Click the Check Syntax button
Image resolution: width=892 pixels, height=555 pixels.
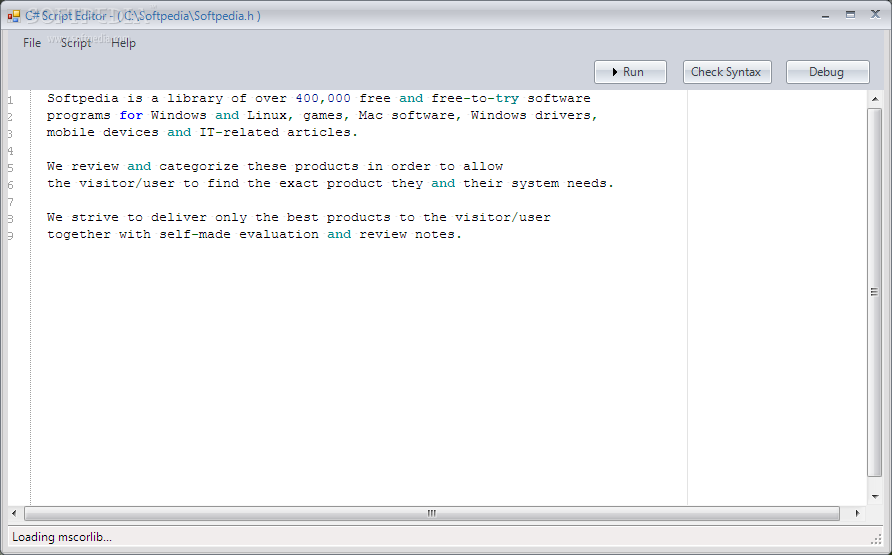(x=727, y=72)
